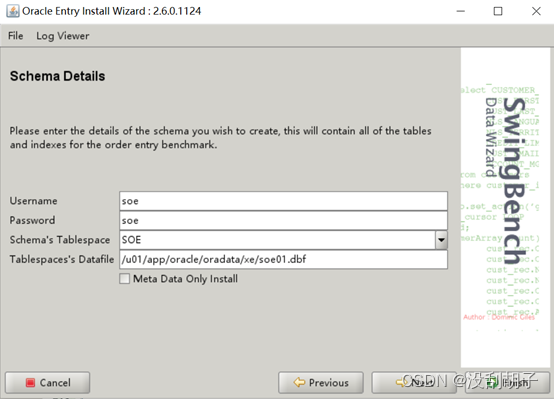554x399 pixels.
Task: Click the Tablespaces's Datafile label
Action: (62, 259)
